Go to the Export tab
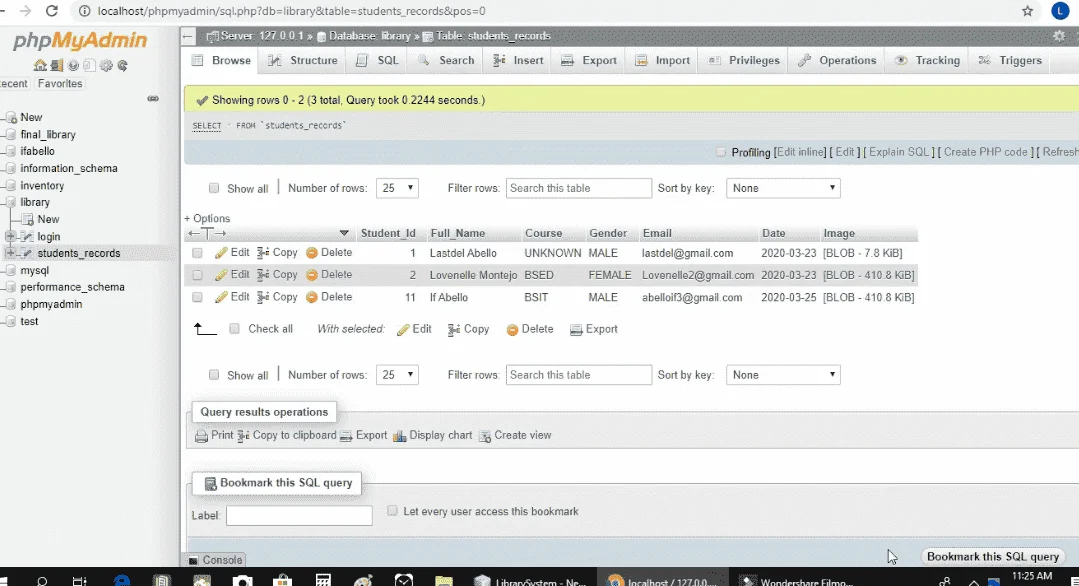1079x586 pixels. coord(589,61)
